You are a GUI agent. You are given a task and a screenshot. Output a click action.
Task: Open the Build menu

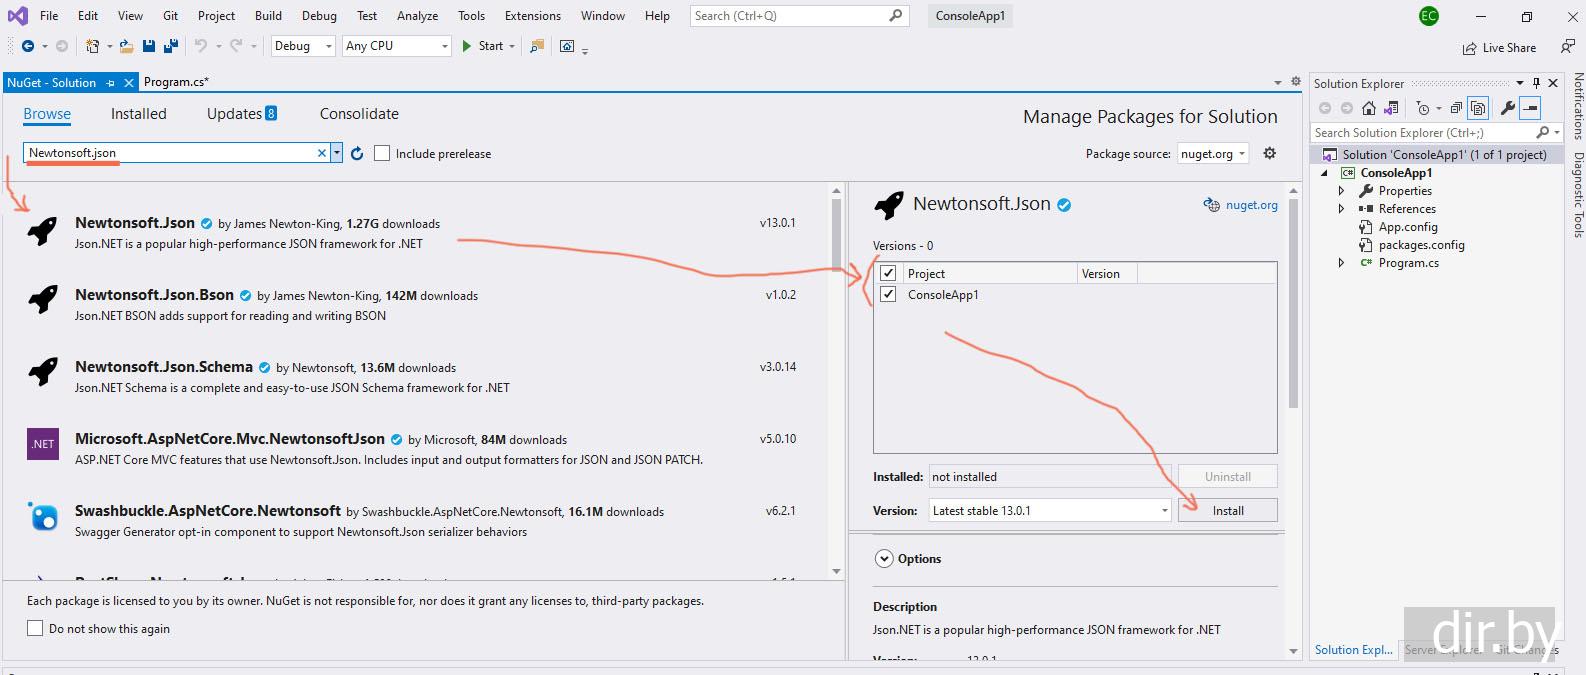point(268,16)
